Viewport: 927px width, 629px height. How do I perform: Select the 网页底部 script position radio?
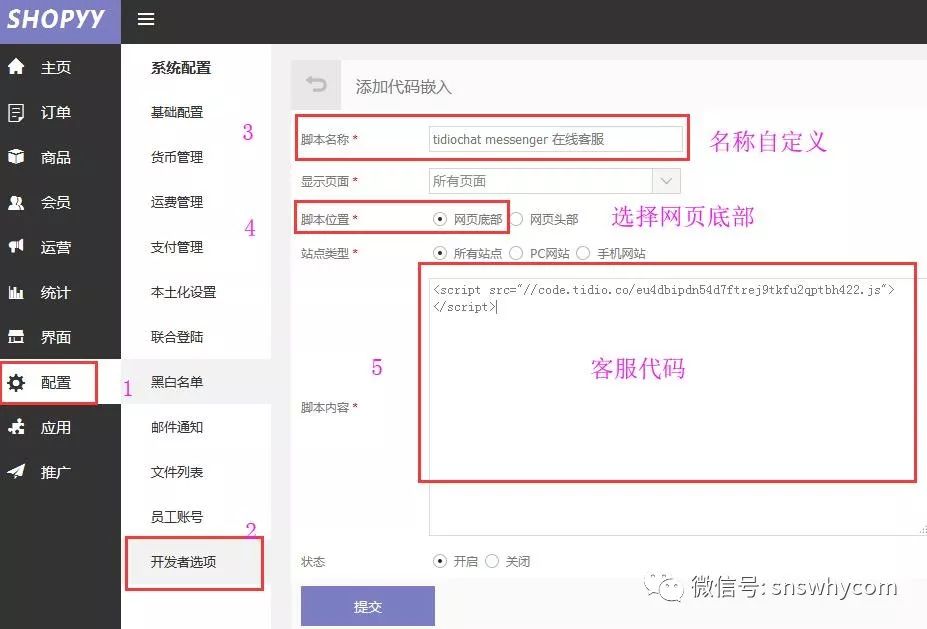pos(438,217)
